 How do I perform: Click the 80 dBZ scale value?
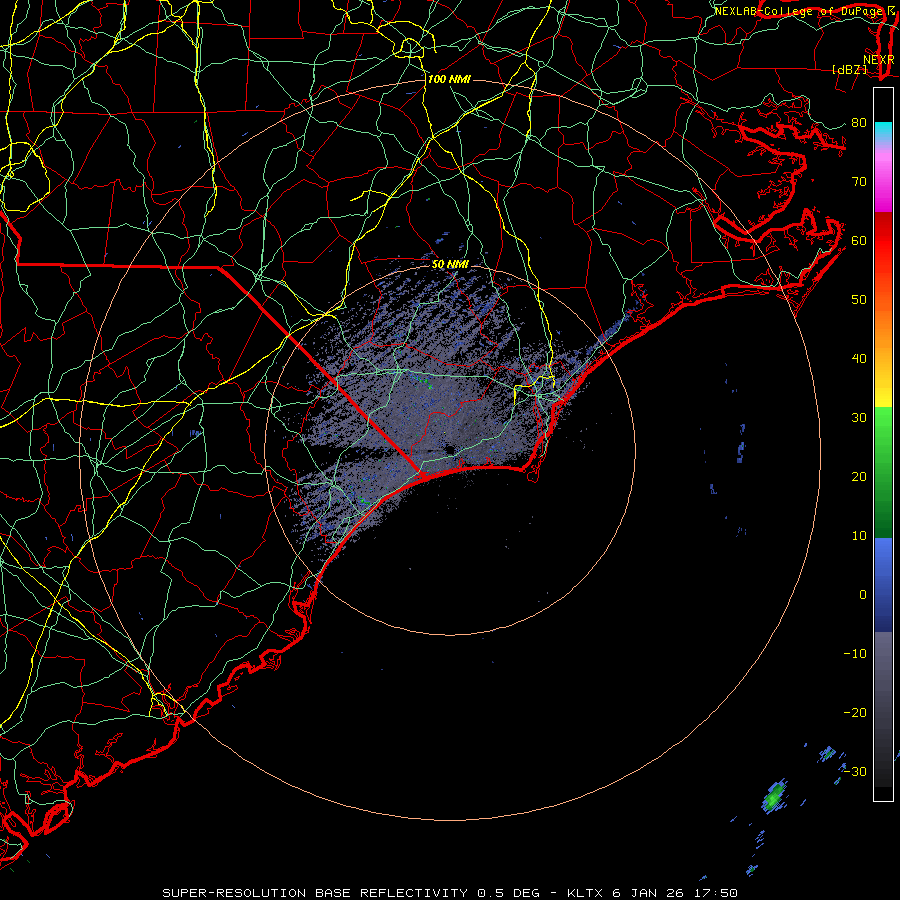(x=859, y=122)
